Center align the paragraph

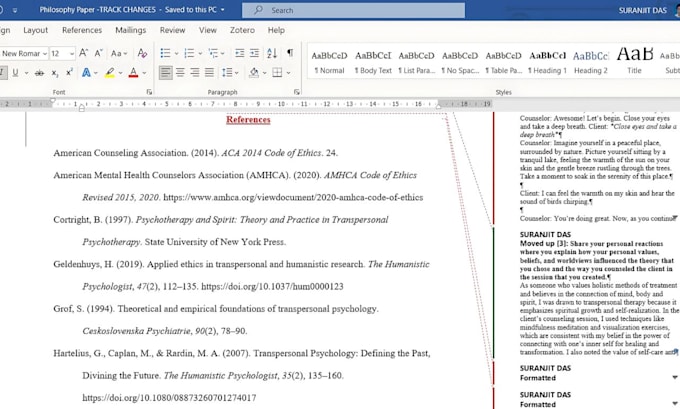[x=180, y=72]
